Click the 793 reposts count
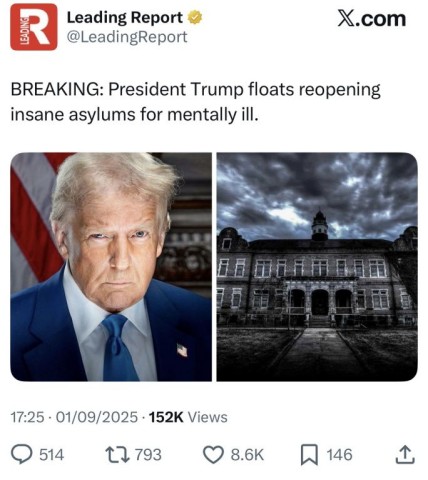Image resolution: width=428 pixels, height=480 pixels. pyautogui.click(x=148, y=455)
